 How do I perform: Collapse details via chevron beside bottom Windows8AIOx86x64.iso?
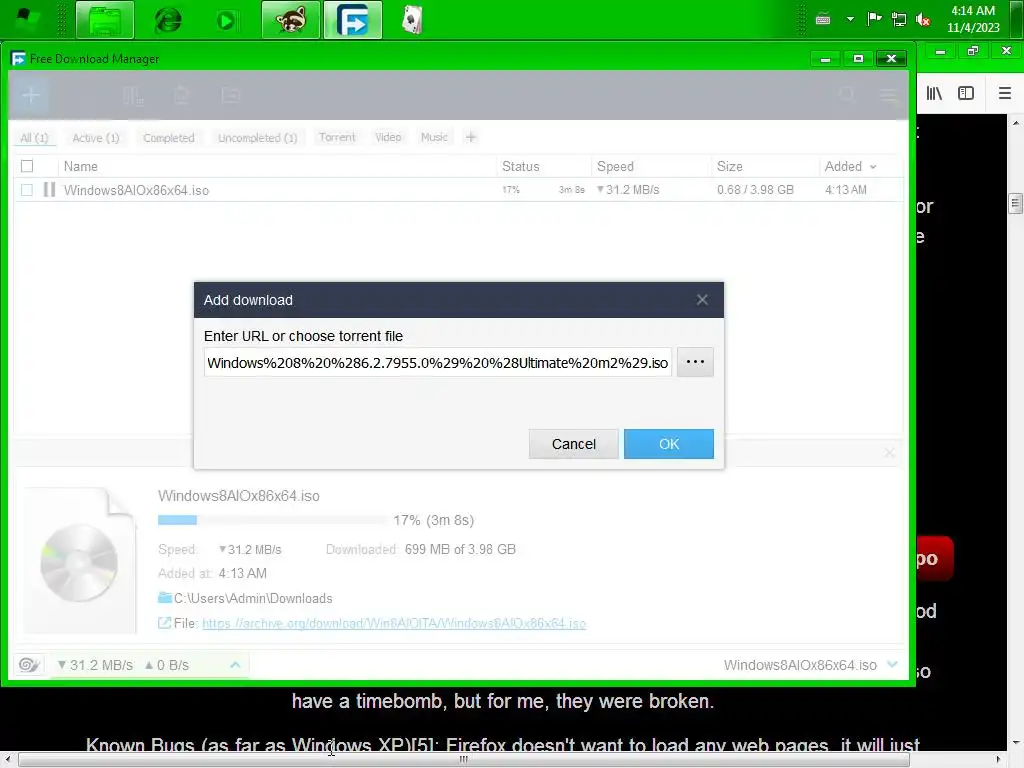click(x=893, y=665)
